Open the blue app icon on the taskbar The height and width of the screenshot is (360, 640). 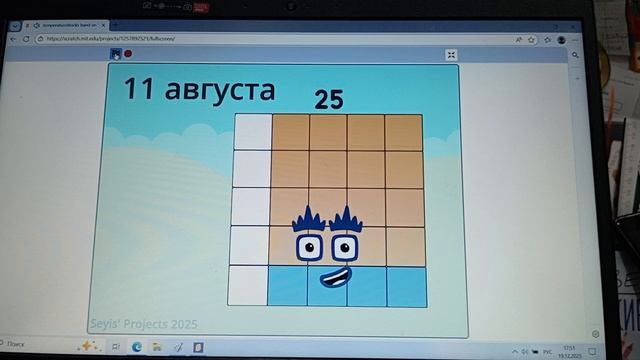pyautogui.click(x=198, y=347)
